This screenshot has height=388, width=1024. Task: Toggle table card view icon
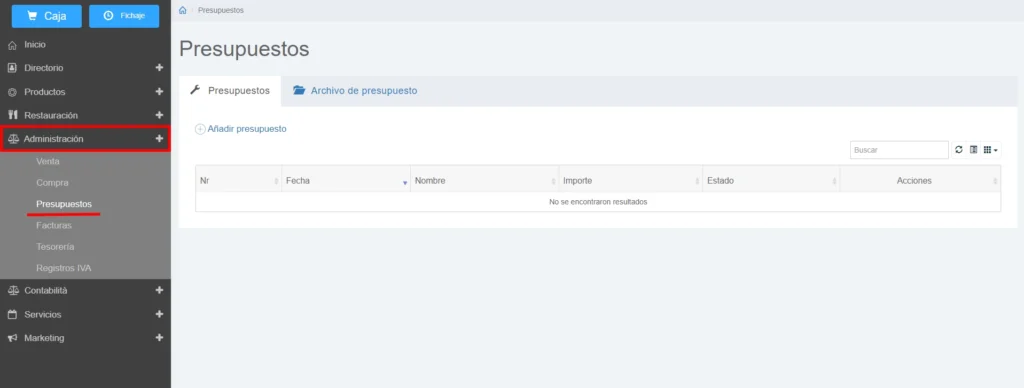[973, 150]
